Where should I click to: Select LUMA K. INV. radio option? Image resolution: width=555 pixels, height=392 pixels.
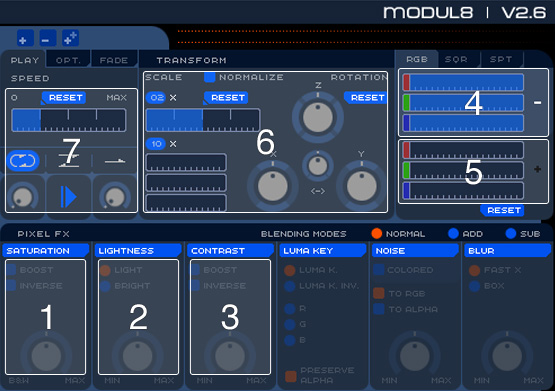290,286
